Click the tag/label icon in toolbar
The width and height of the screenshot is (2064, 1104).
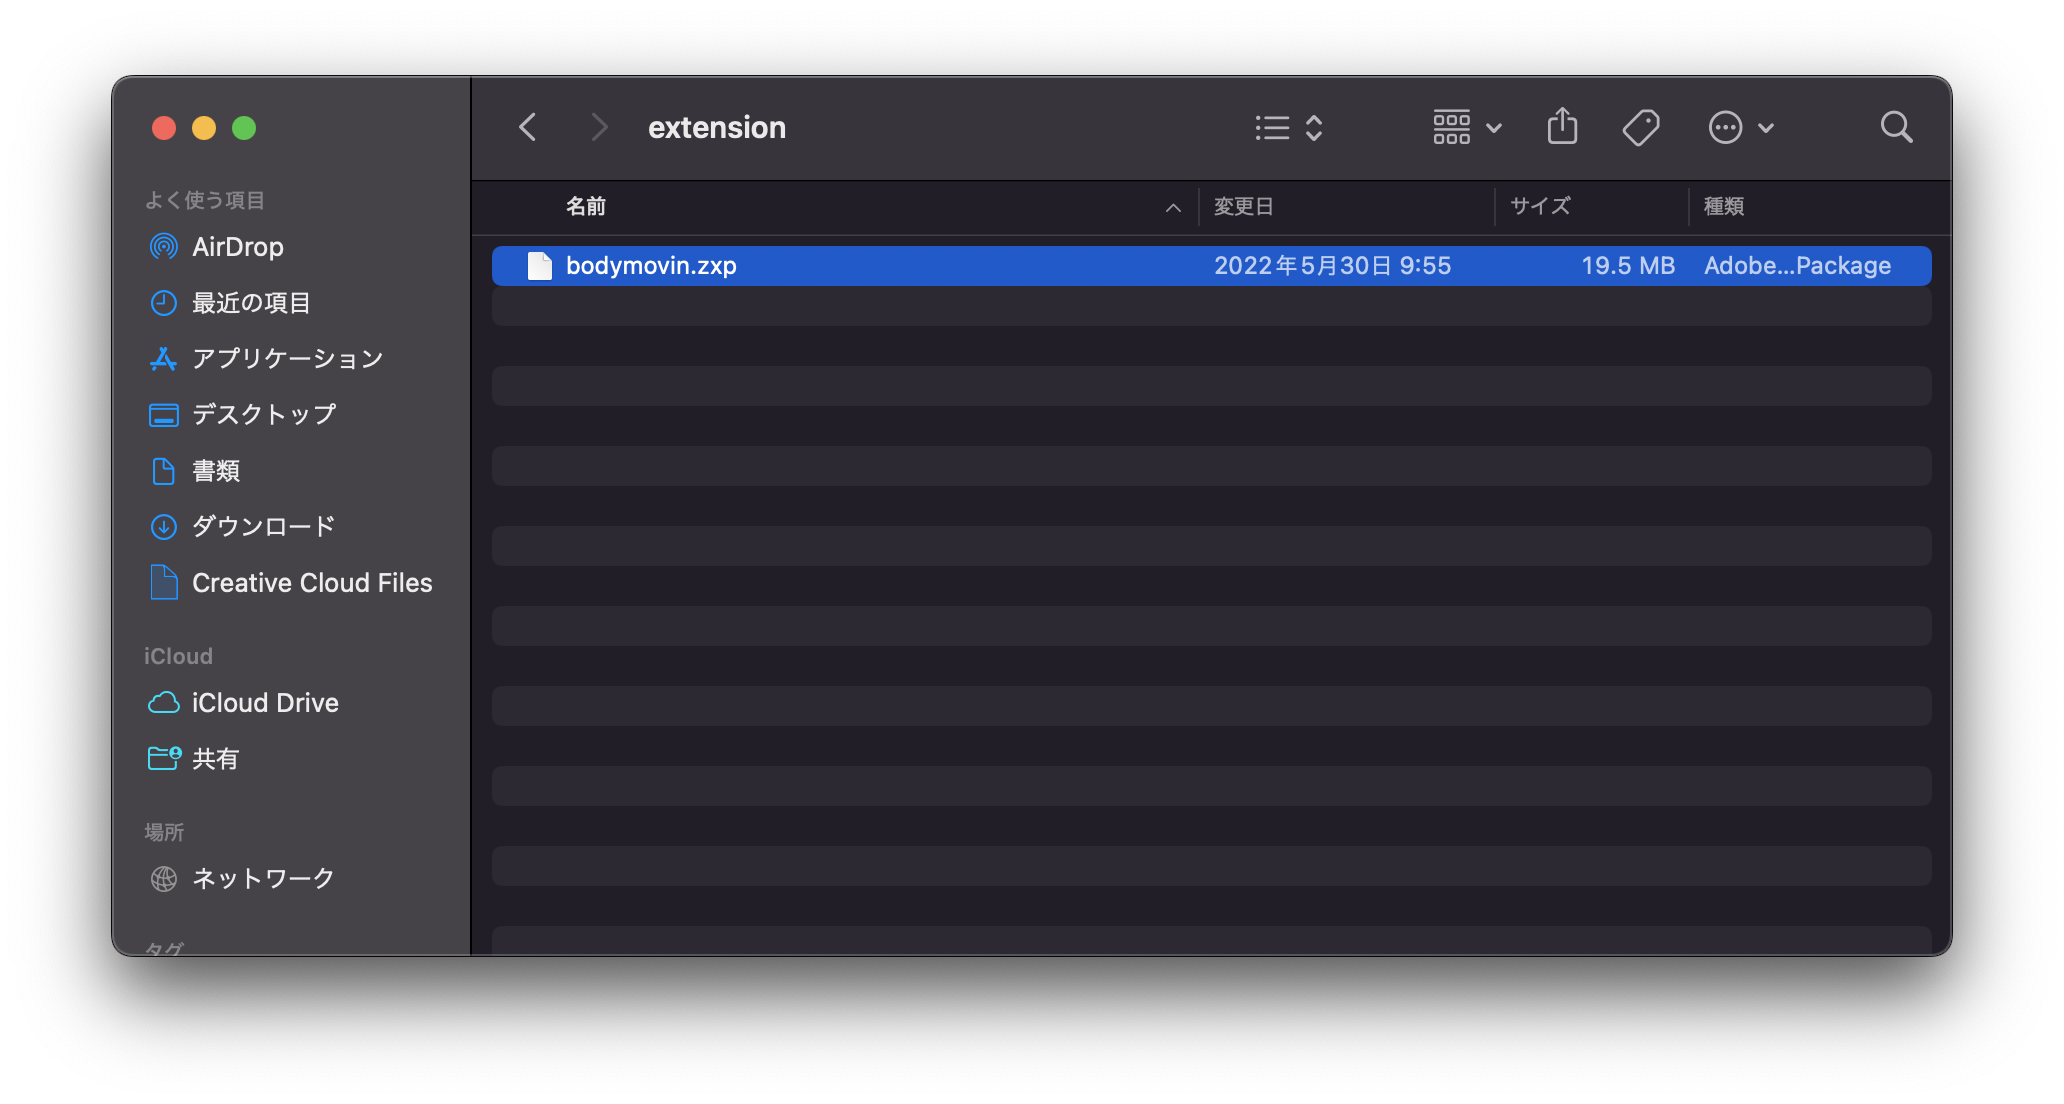pyautogui.click(x=1638, y=128)
